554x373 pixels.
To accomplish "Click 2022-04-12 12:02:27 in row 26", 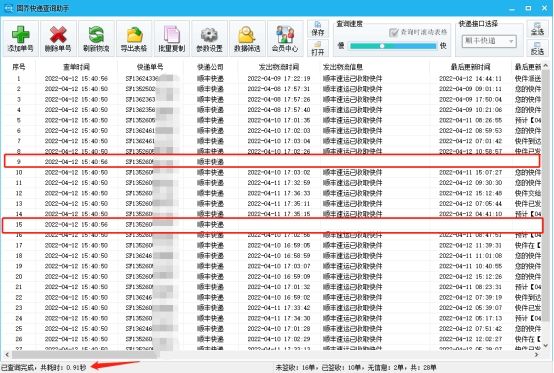I will pyautogui.click(x=470, y=339).
